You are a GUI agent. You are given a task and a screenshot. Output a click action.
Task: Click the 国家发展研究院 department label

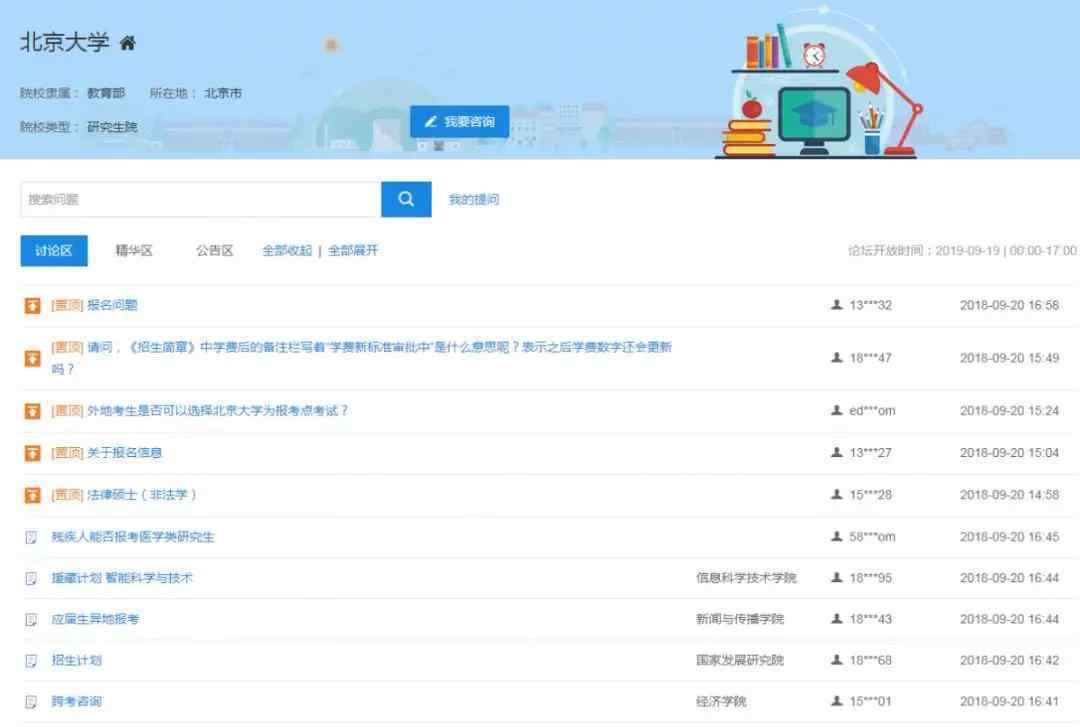(x=740, y=660)
